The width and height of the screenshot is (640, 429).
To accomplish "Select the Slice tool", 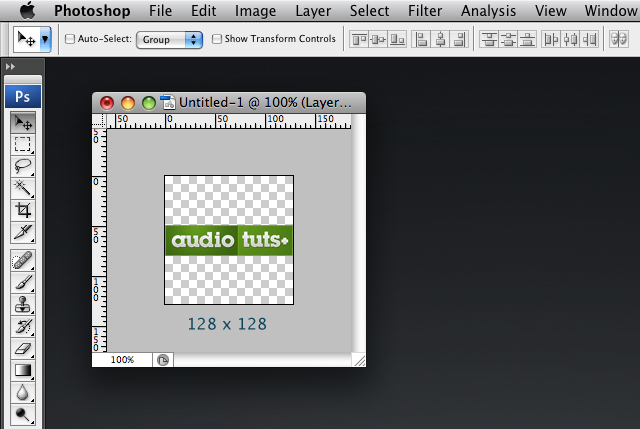I will [23, 232].
